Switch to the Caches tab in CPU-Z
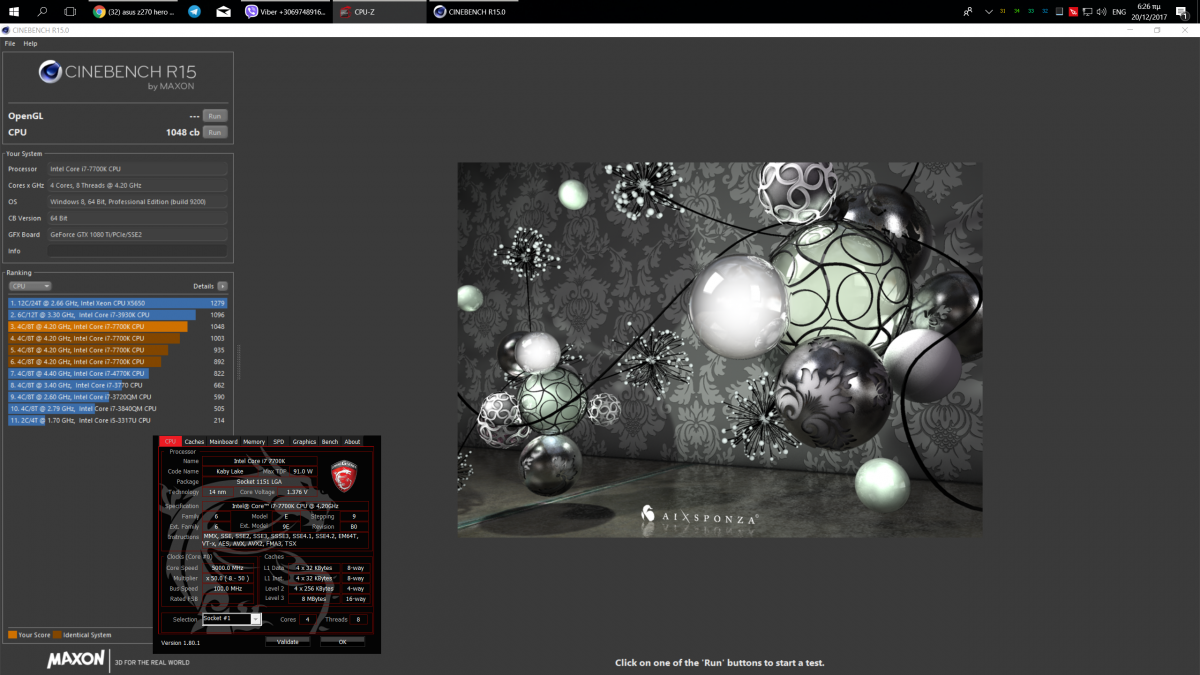The image size is (1200, 675). click(x=194, y=441)
